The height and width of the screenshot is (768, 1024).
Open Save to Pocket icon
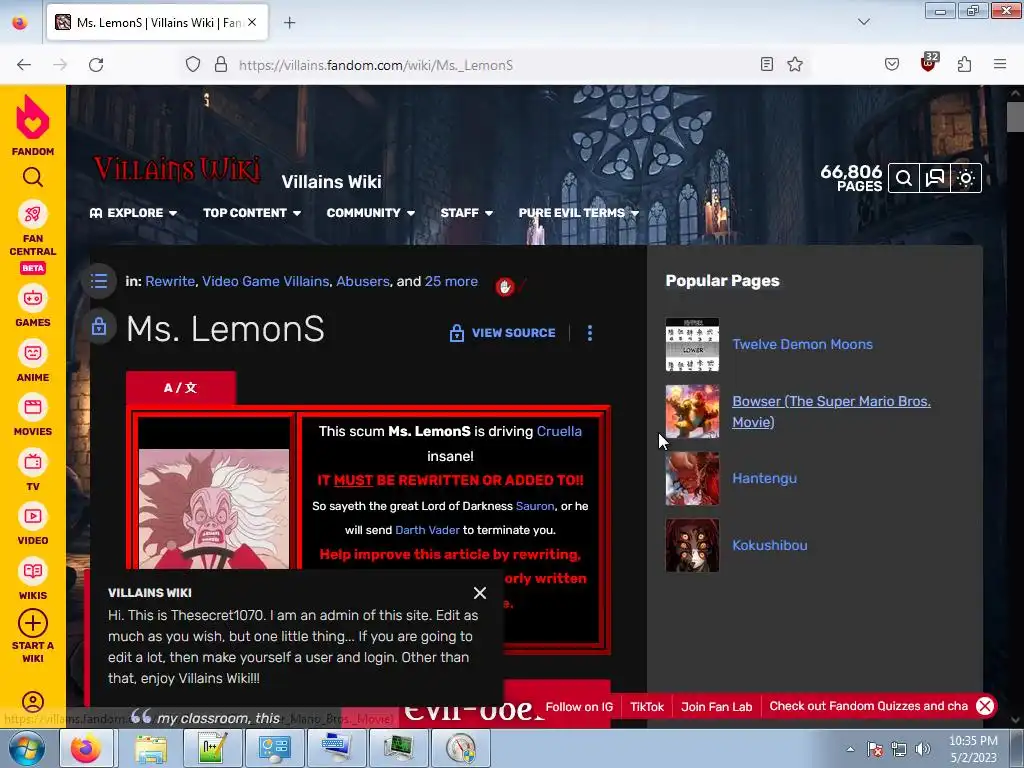[x=891, y=65]
